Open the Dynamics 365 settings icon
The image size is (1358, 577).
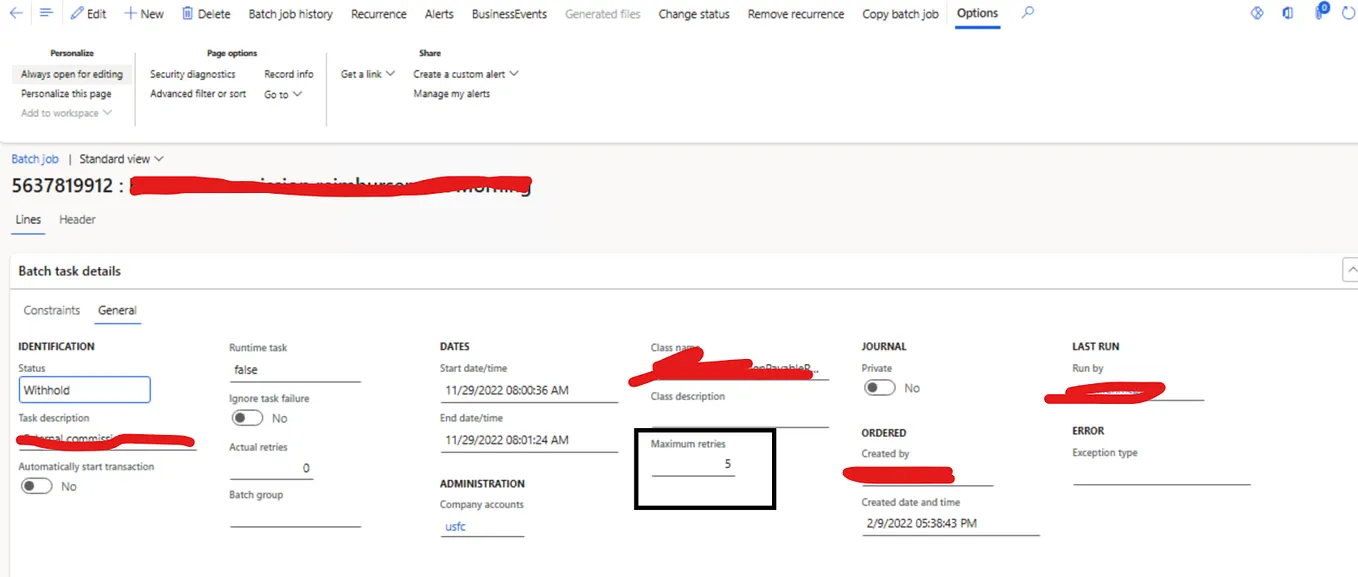[x=1257, y=13]
